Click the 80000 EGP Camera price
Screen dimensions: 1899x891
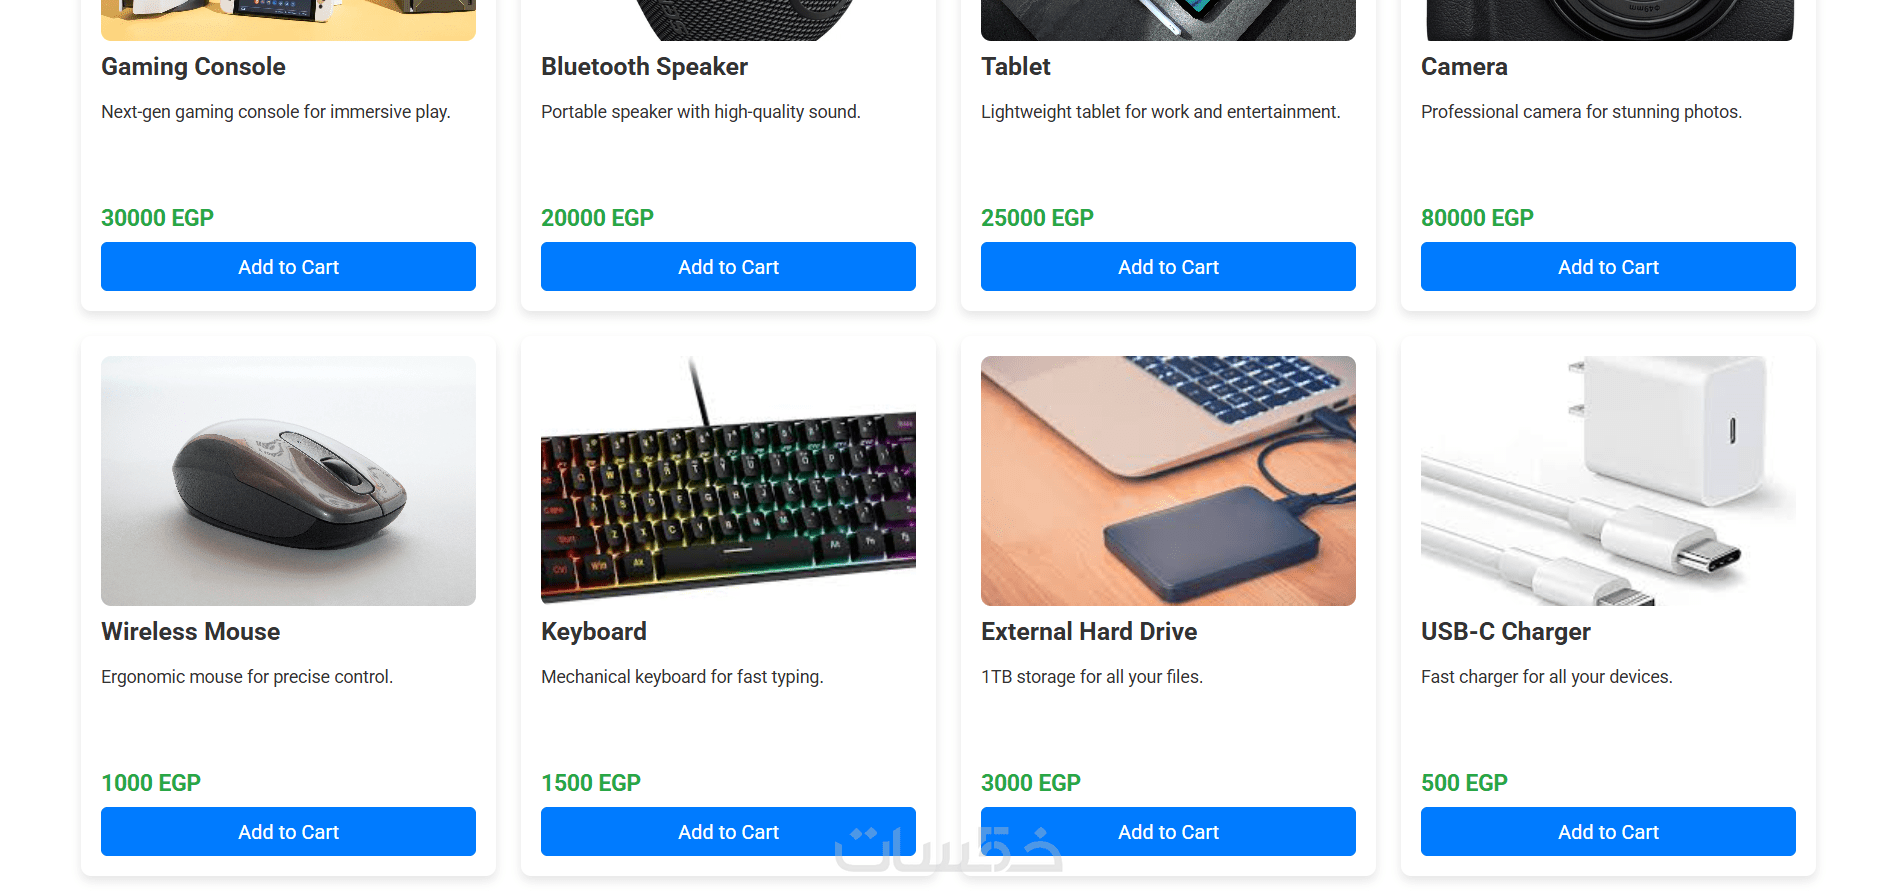point(1477,218)
